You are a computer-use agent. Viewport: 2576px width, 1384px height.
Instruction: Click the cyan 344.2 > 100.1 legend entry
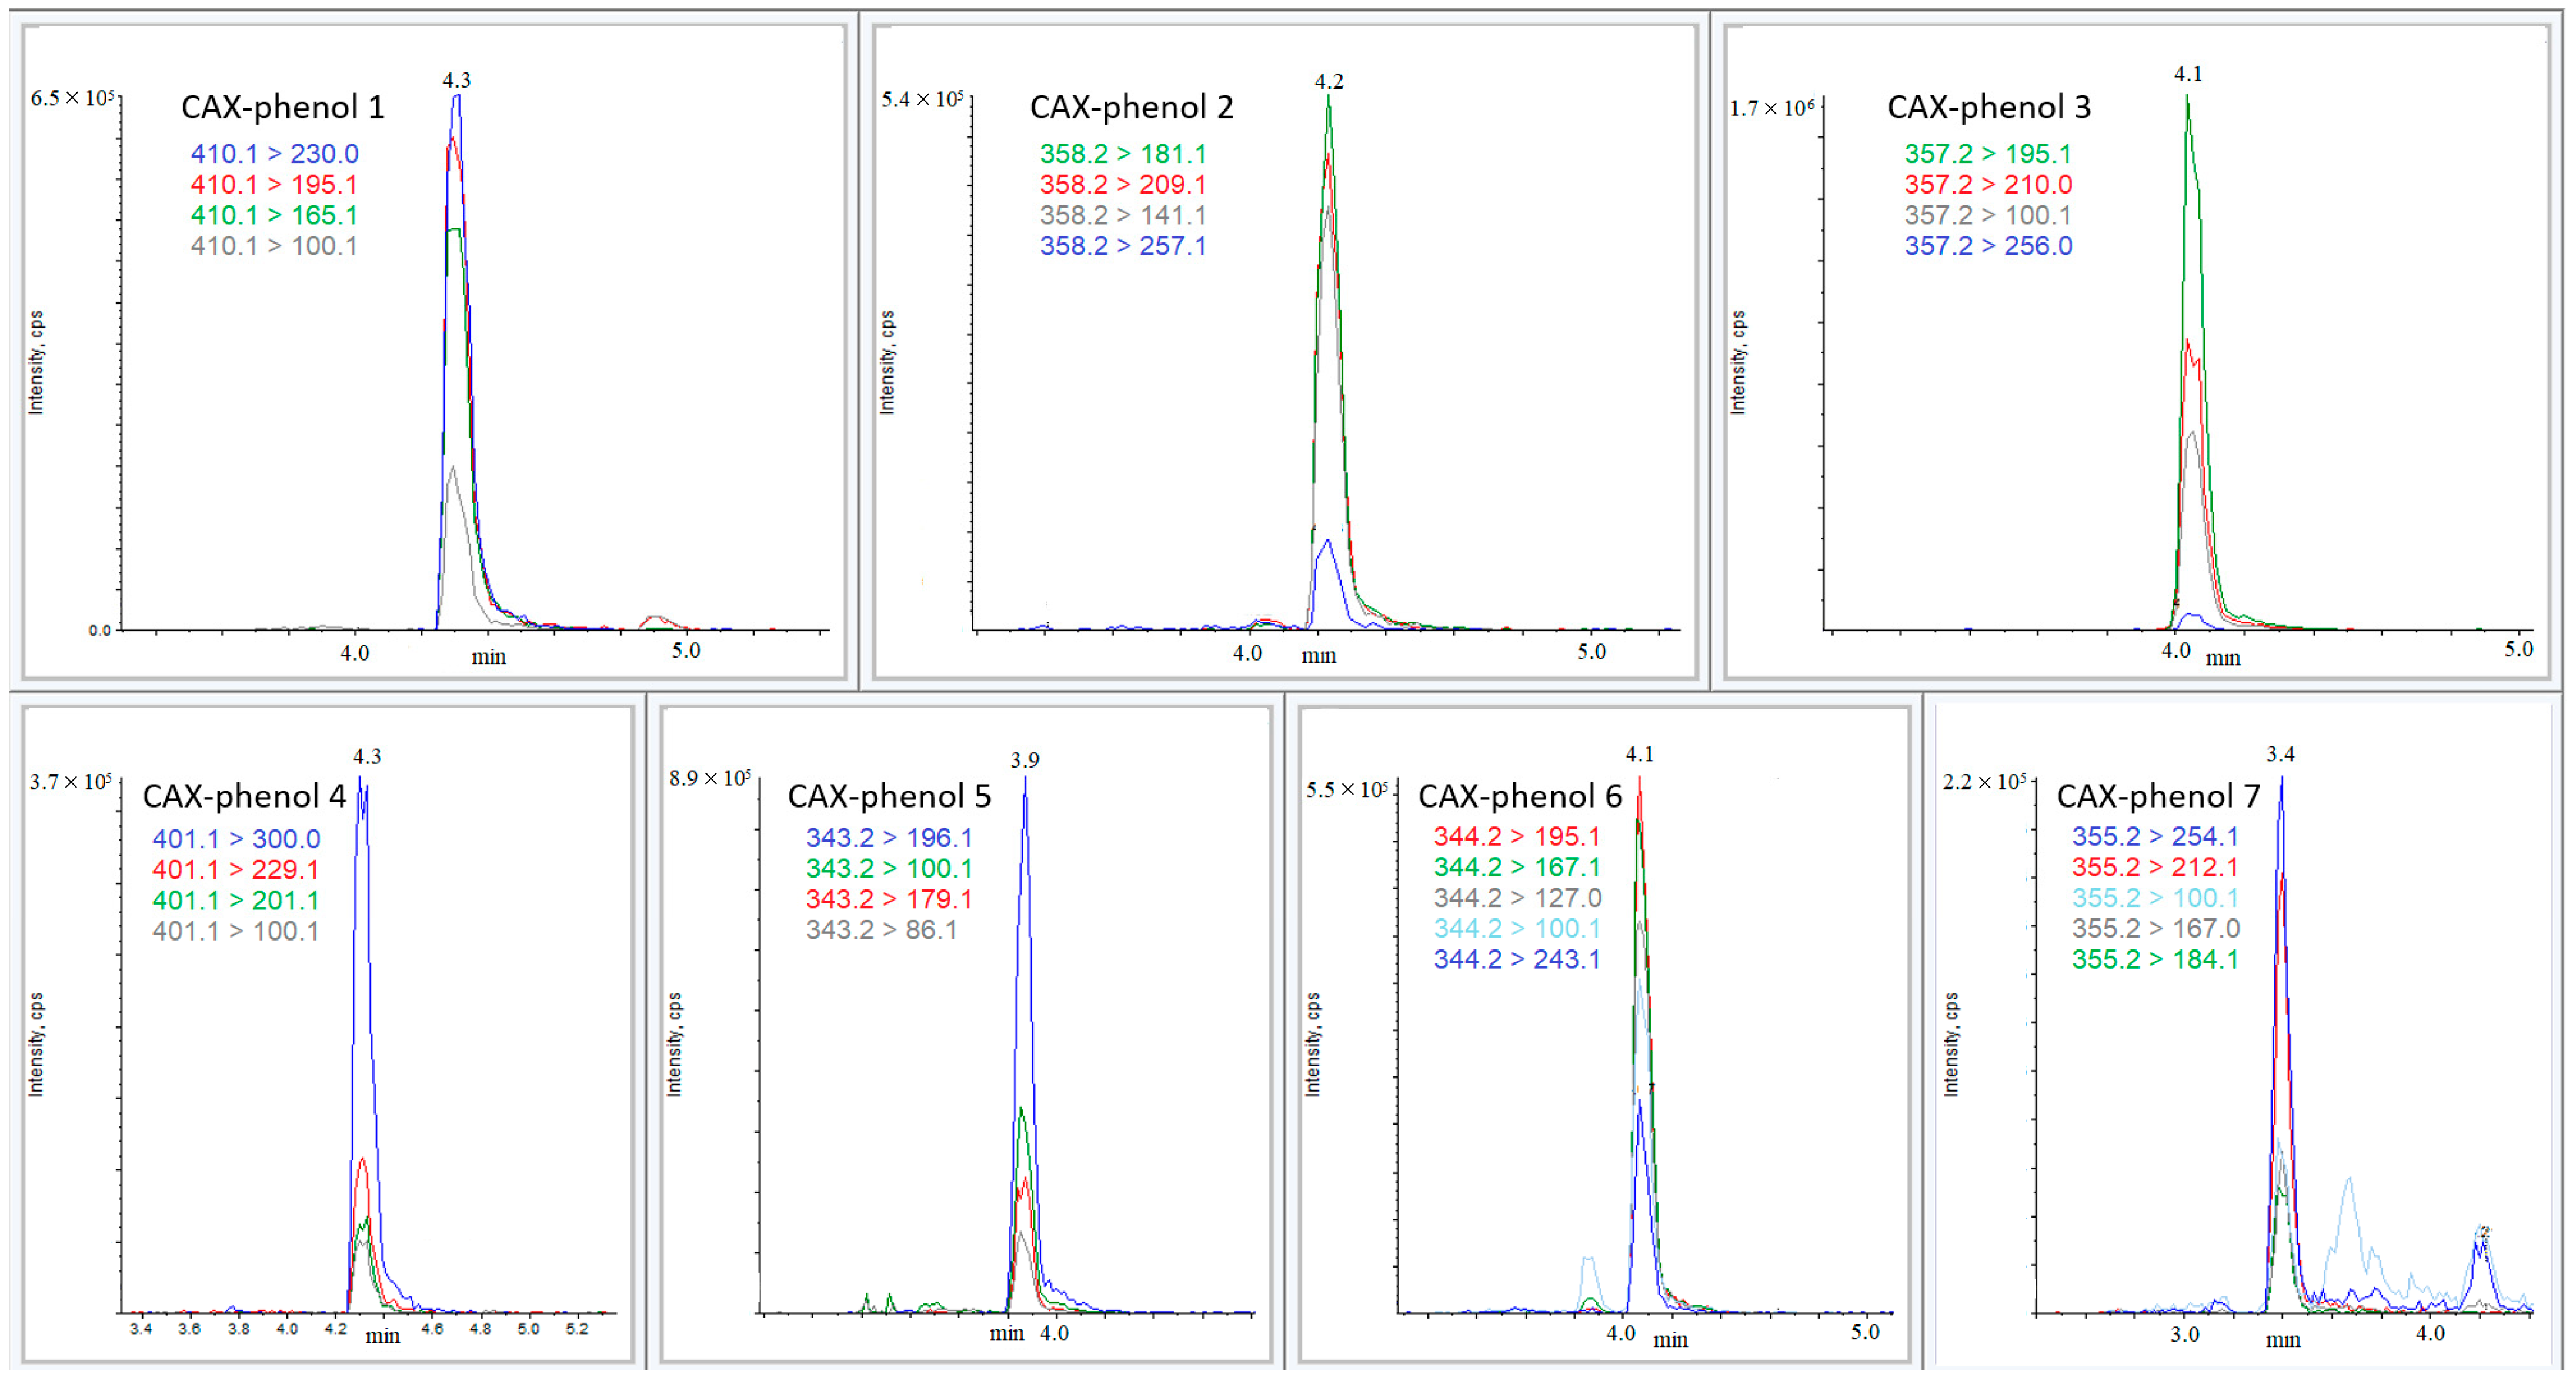click(x=1516, y=928)
